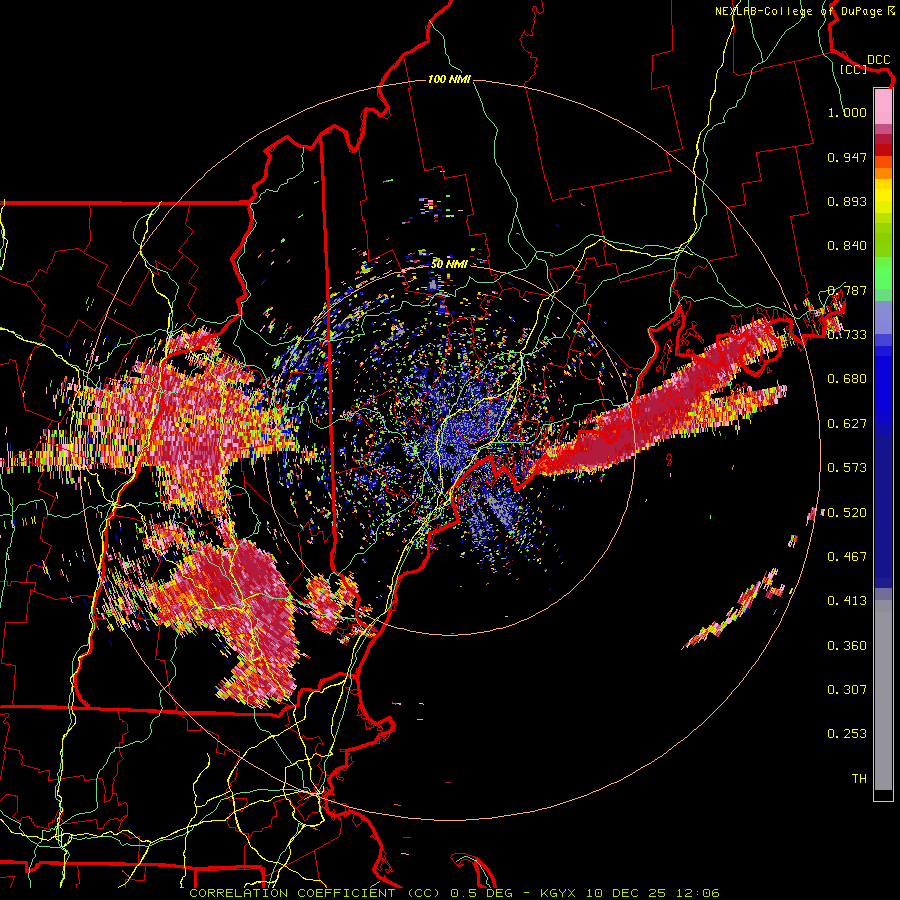The height and width of the screenshot is (900, 900).
Task: Click the 50 NMI range ring label
Action: (x=449, y=264)
